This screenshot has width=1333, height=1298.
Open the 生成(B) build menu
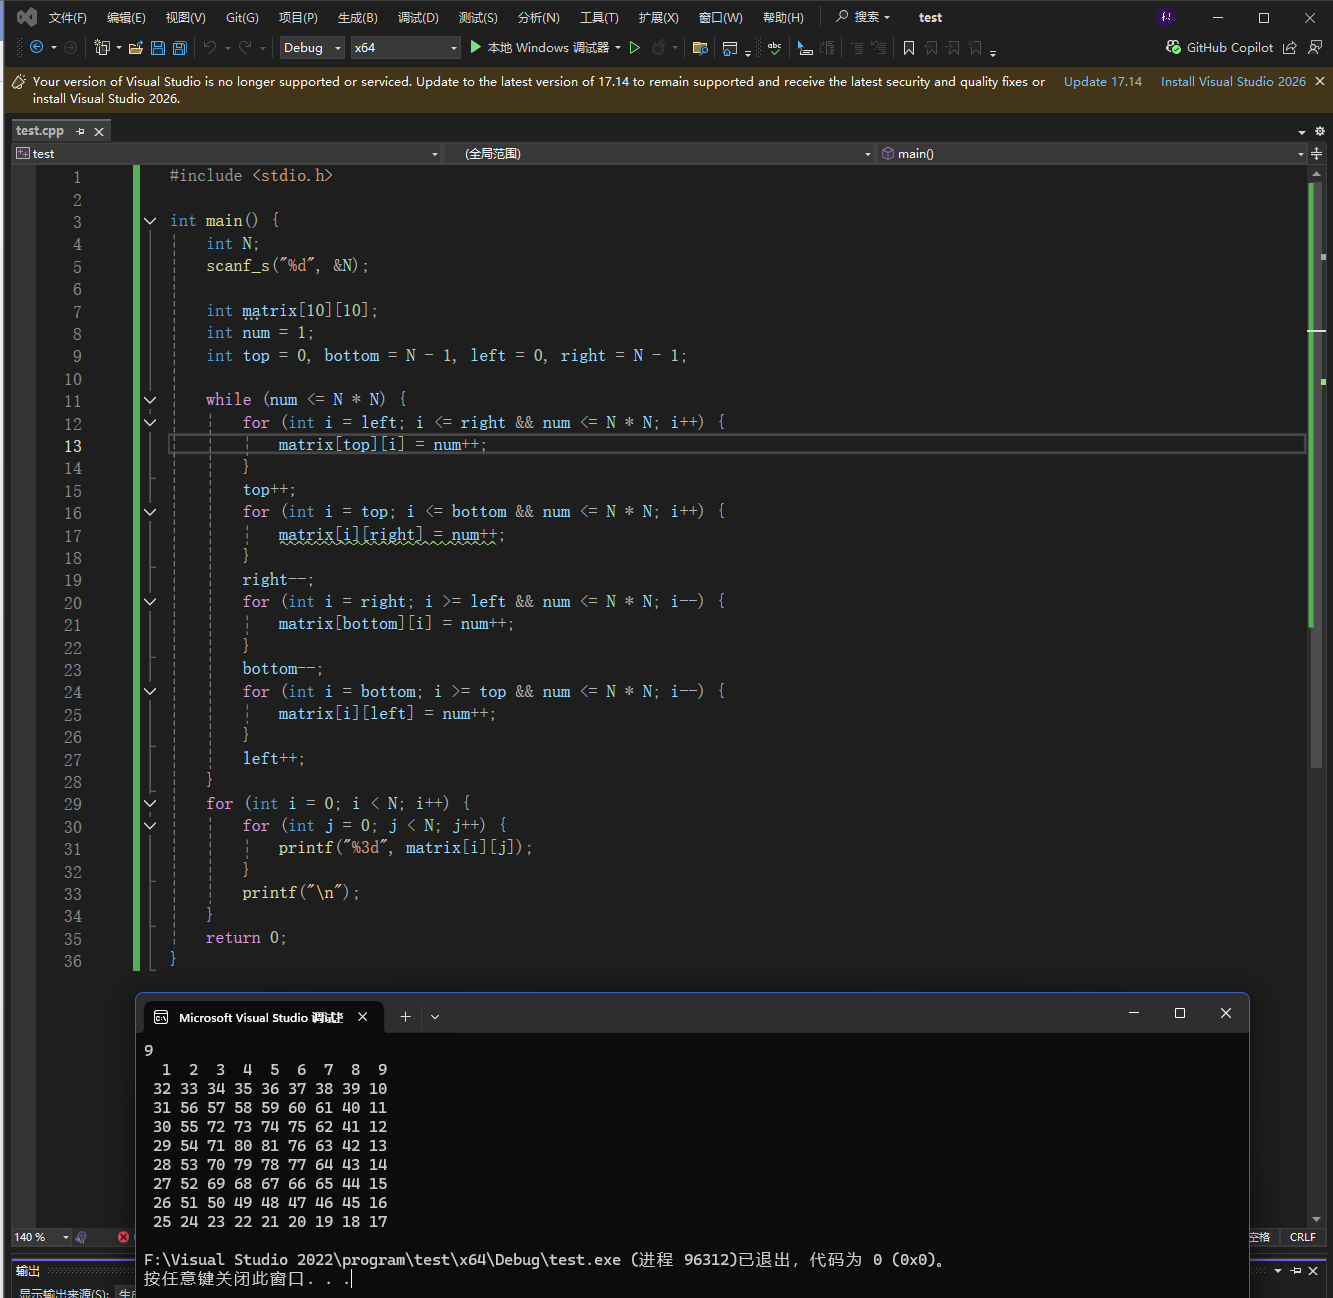click(357, 18)
